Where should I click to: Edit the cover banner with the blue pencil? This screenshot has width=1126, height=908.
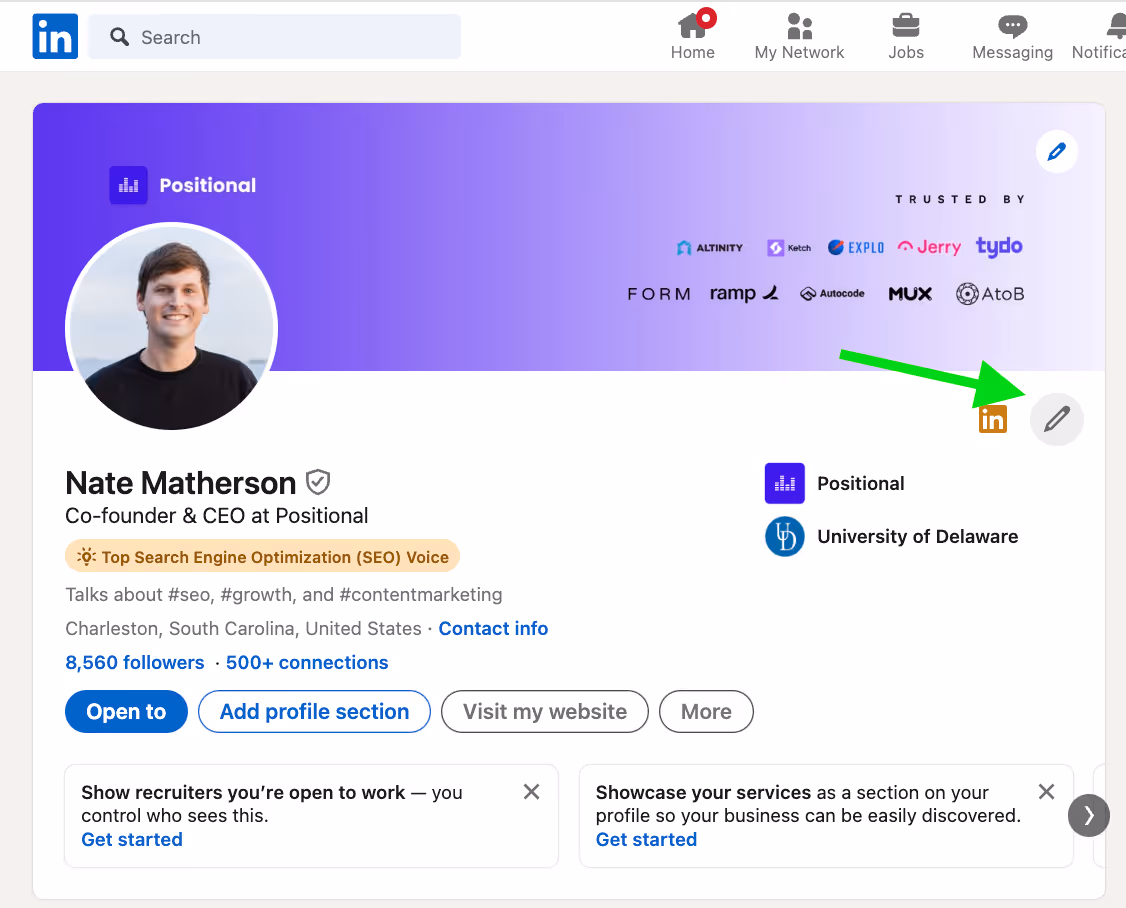(x=1056, y=152)
